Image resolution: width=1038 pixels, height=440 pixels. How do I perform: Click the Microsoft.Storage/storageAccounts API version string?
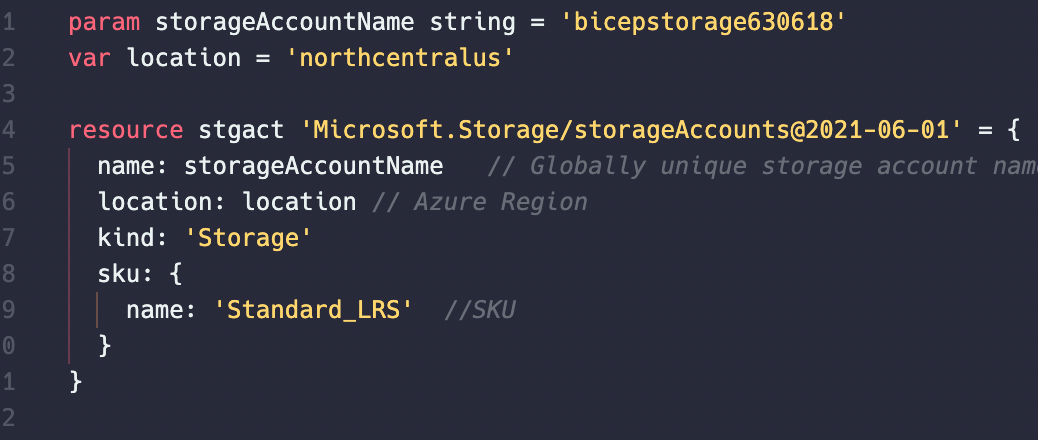(x=631, y=130)
